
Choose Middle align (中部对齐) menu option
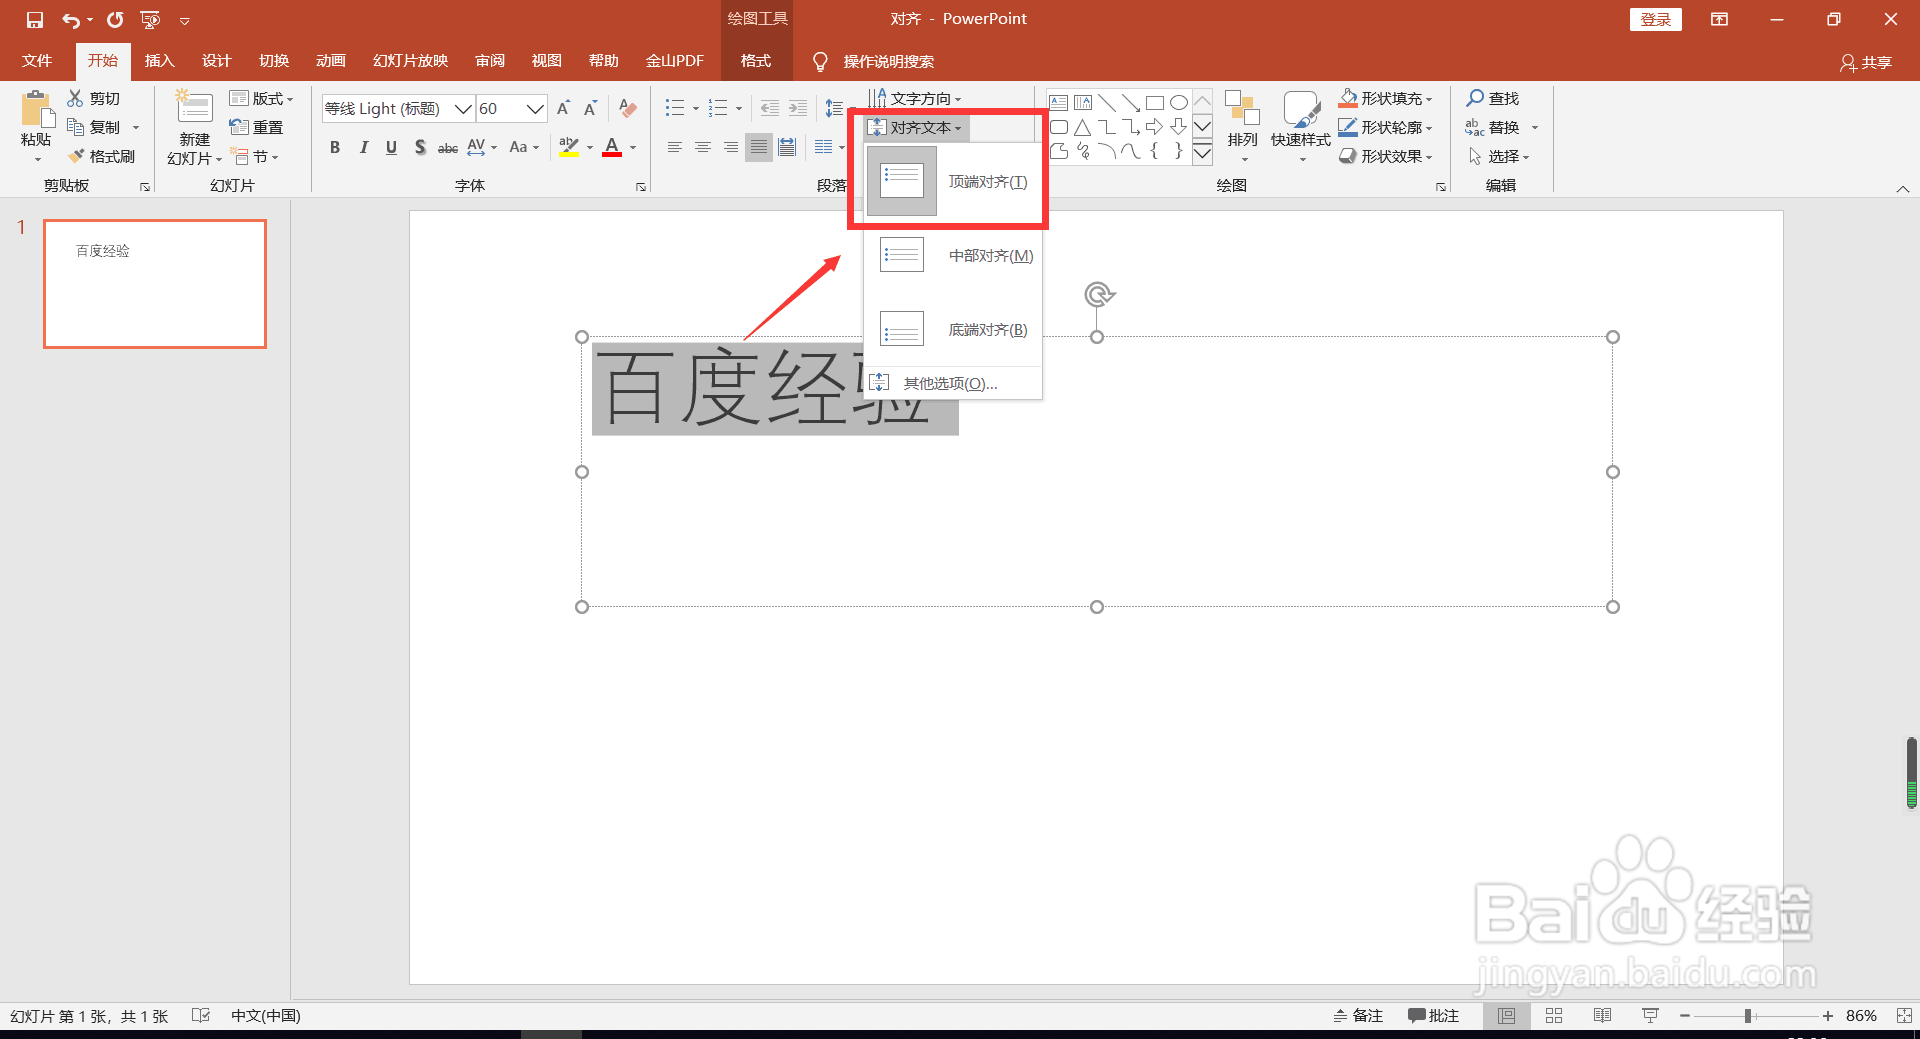[953, 255]
